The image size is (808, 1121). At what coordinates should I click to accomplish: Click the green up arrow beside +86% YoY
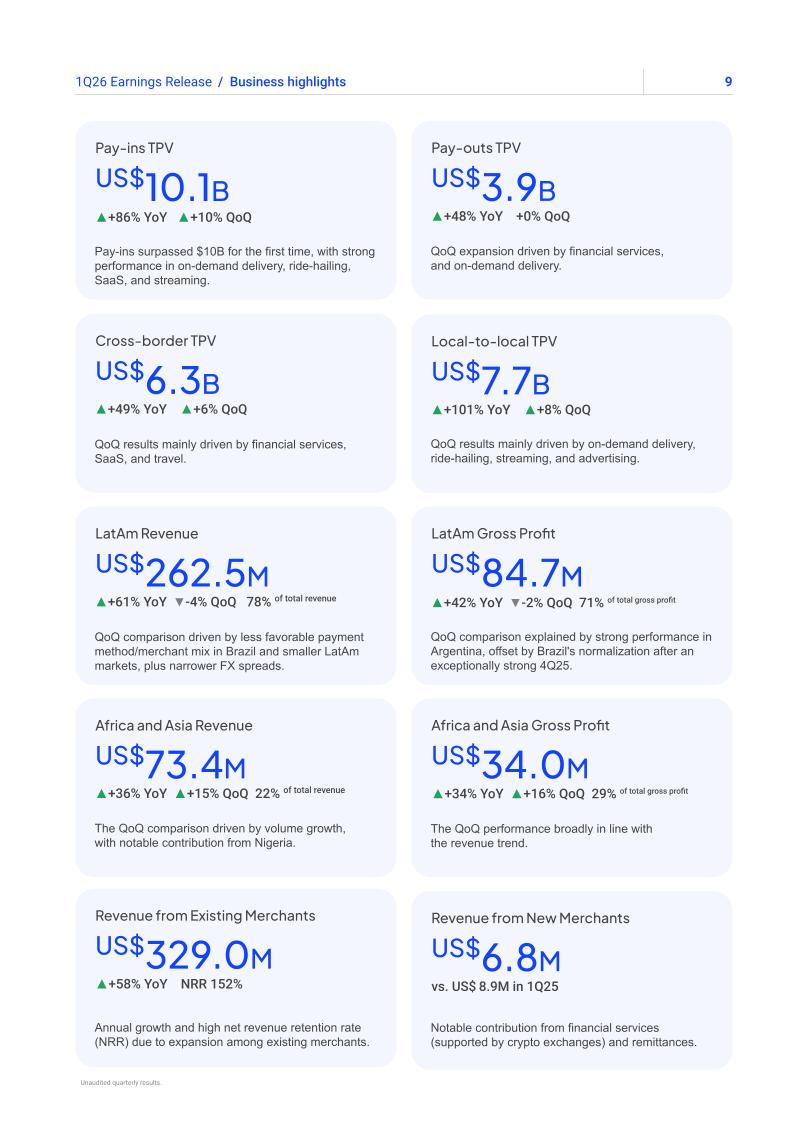click(101, 217)
